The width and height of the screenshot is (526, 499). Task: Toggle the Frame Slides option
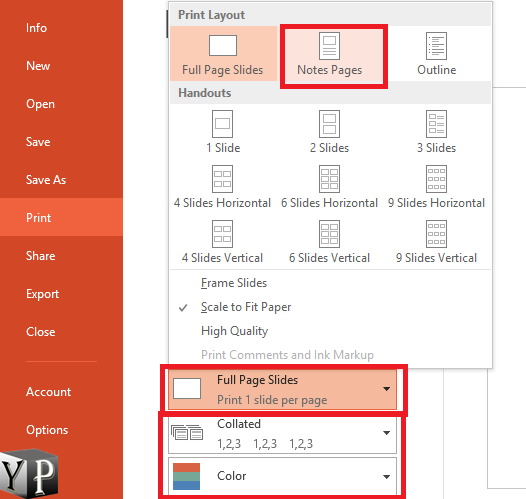pyautogui.click(x=234, y=283)
